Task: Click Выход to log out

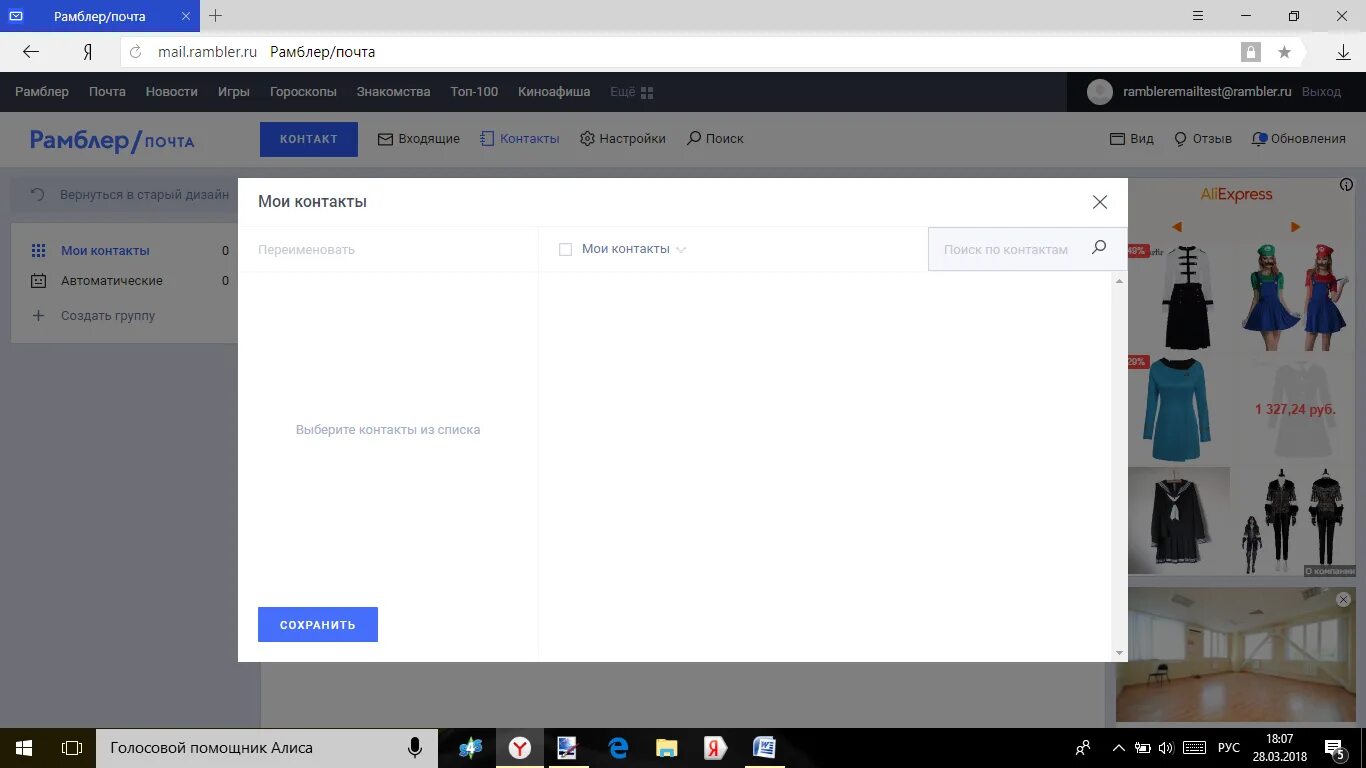Action: (1322, 91)
